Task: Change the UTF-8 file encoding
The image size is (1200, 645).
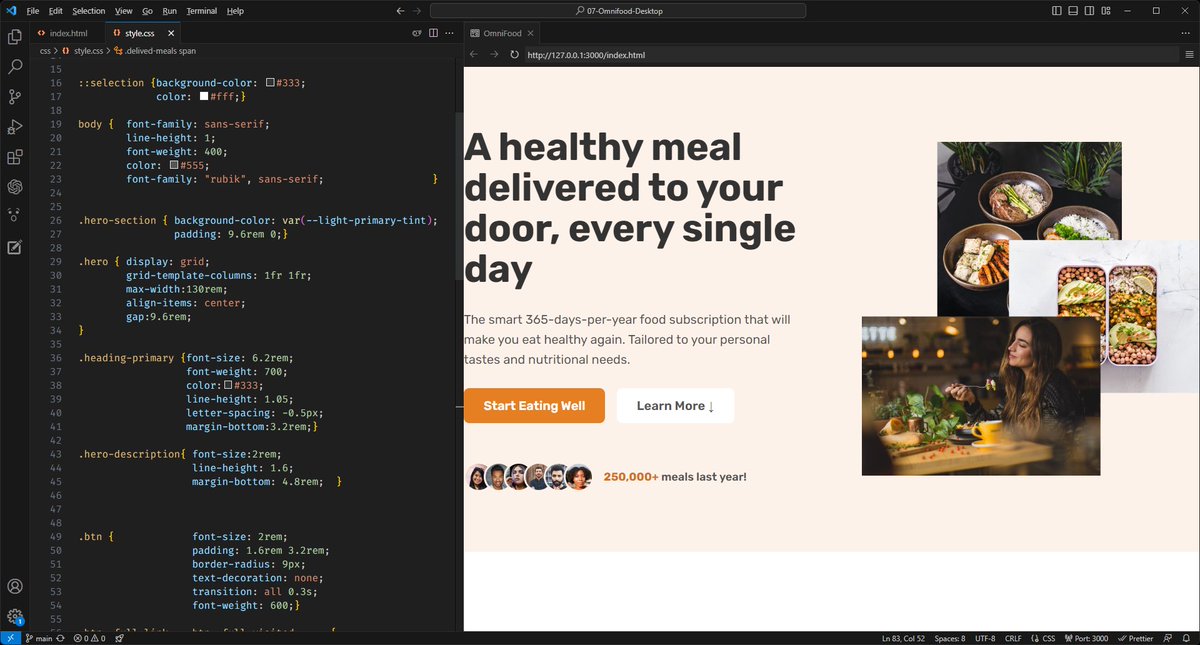Action: click(x=985, y=638)
